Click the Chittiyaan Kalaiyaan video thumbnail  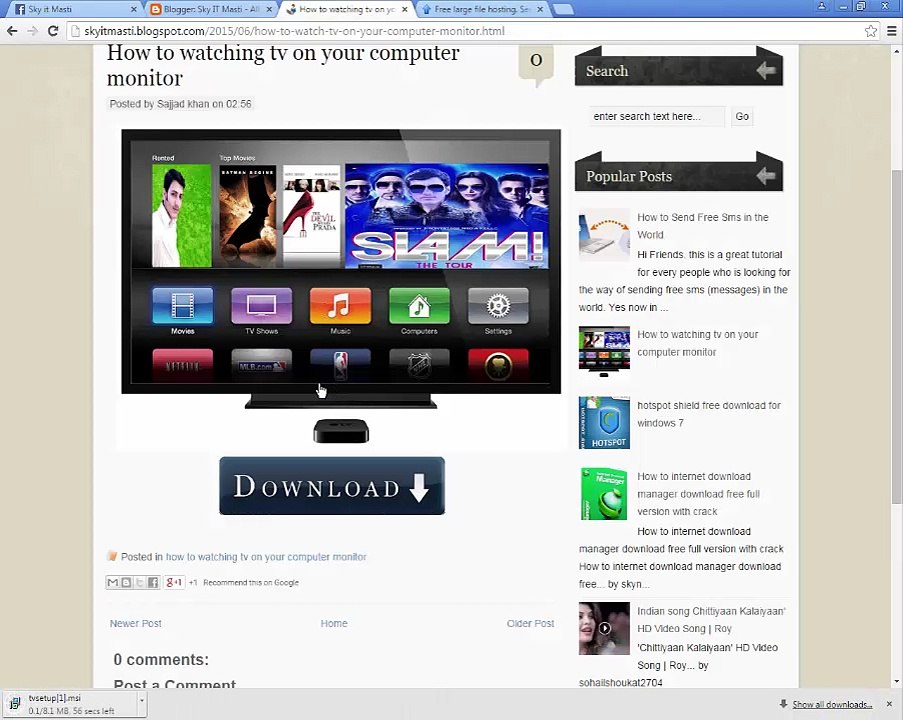click(604, 628)
